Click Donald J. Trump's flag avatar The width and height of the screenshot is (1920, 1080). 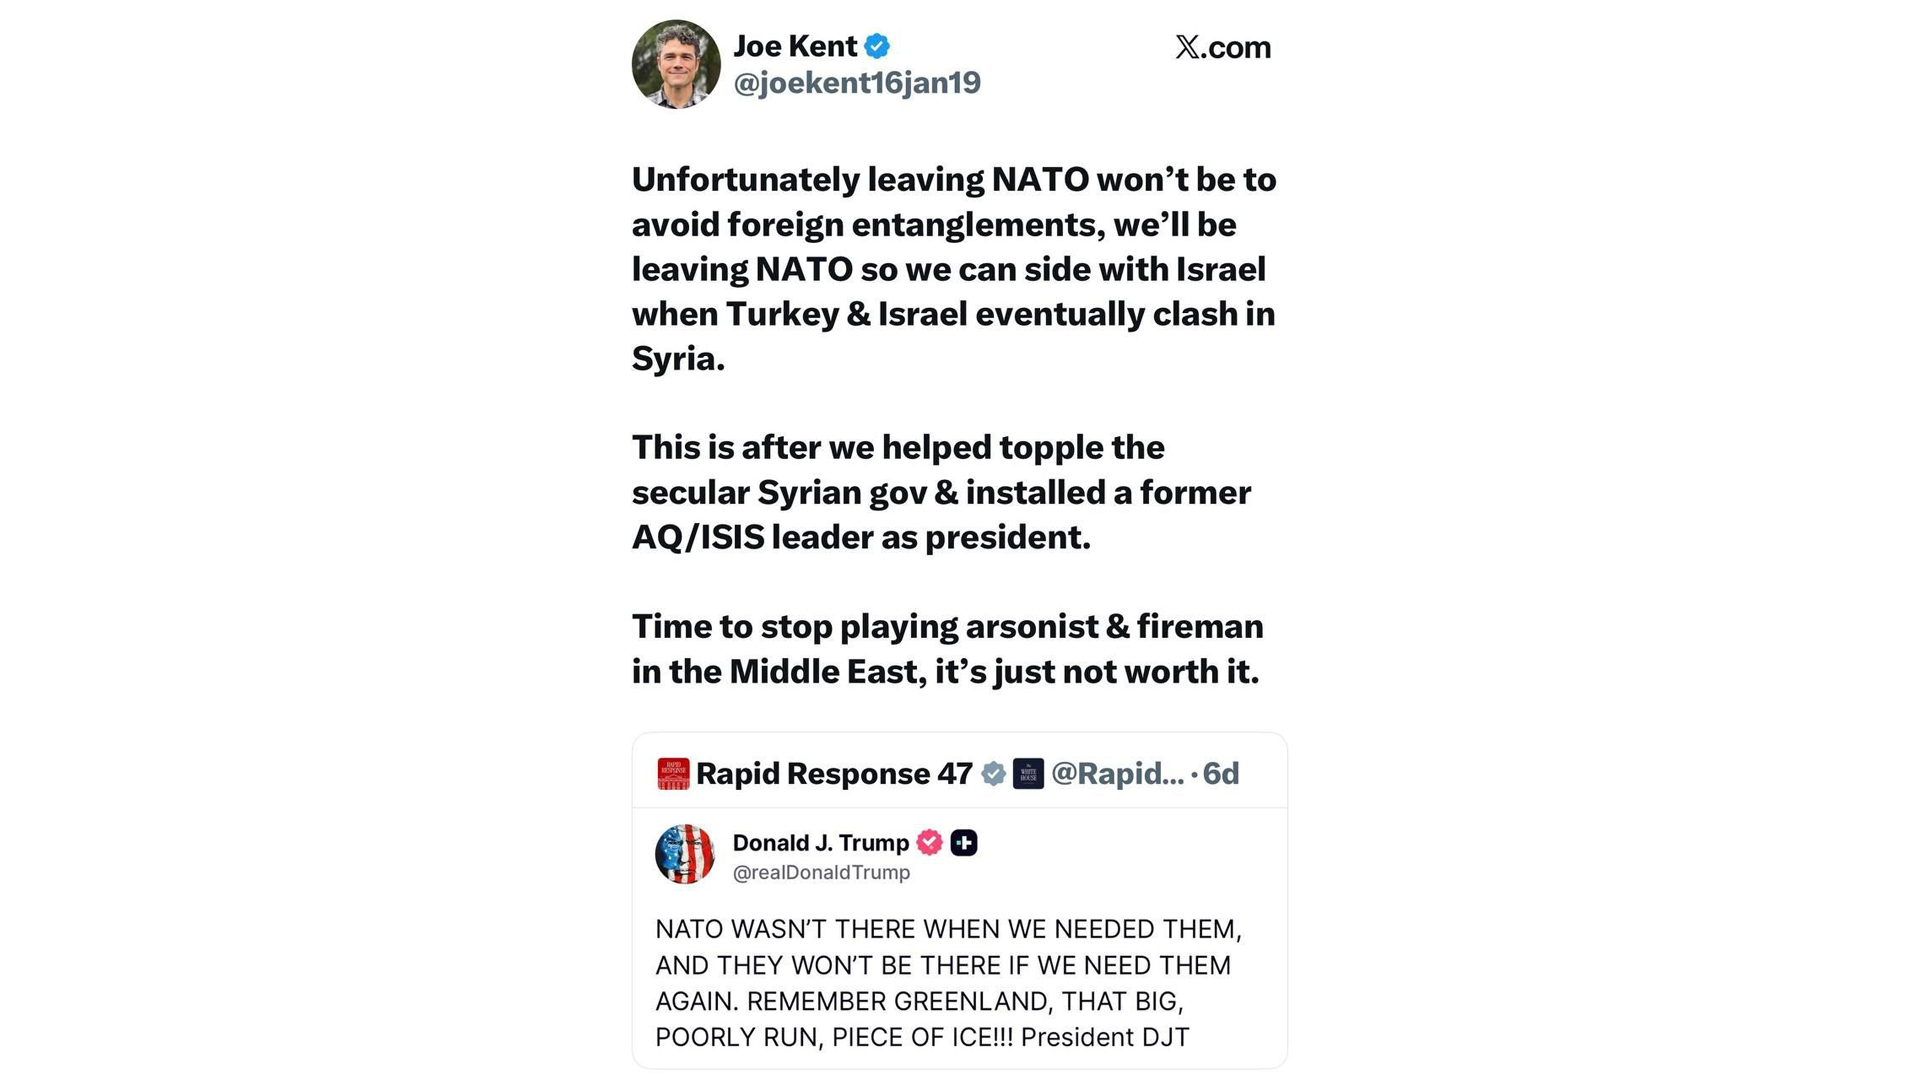pos(685,854)
